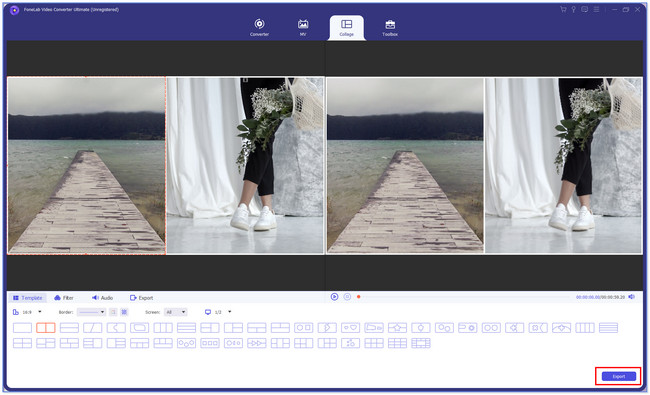This screenshot has height=395, width=650.
Task: Select the Collage tab
Action: (x=347, y=27)
